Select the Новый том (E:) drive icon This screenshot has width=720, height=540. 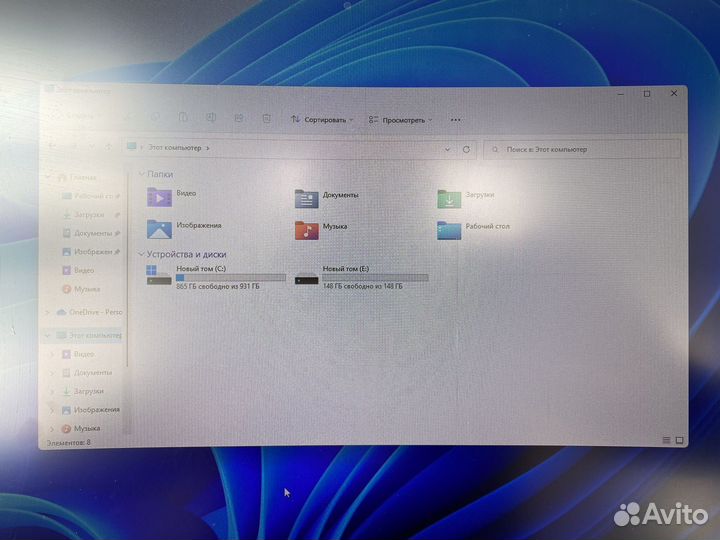[x=306, y=279]
